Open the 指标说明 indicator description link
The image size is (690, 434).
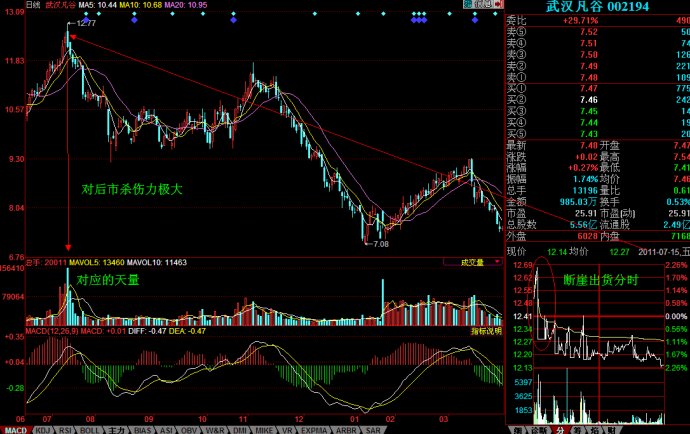486,331
